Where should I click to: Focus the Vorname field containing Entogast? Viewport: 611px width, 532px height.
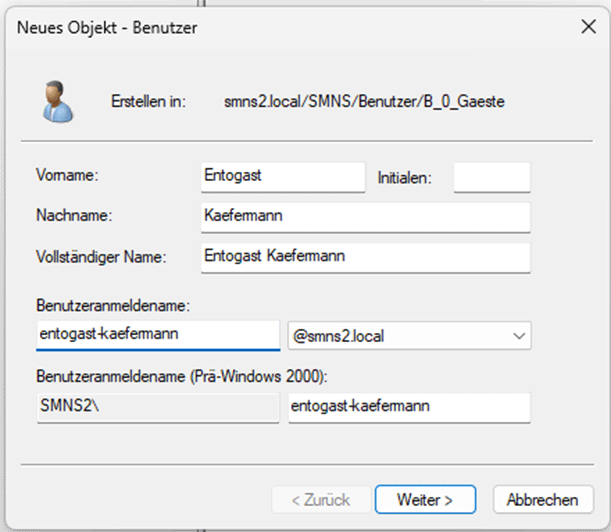click(282, 176)
